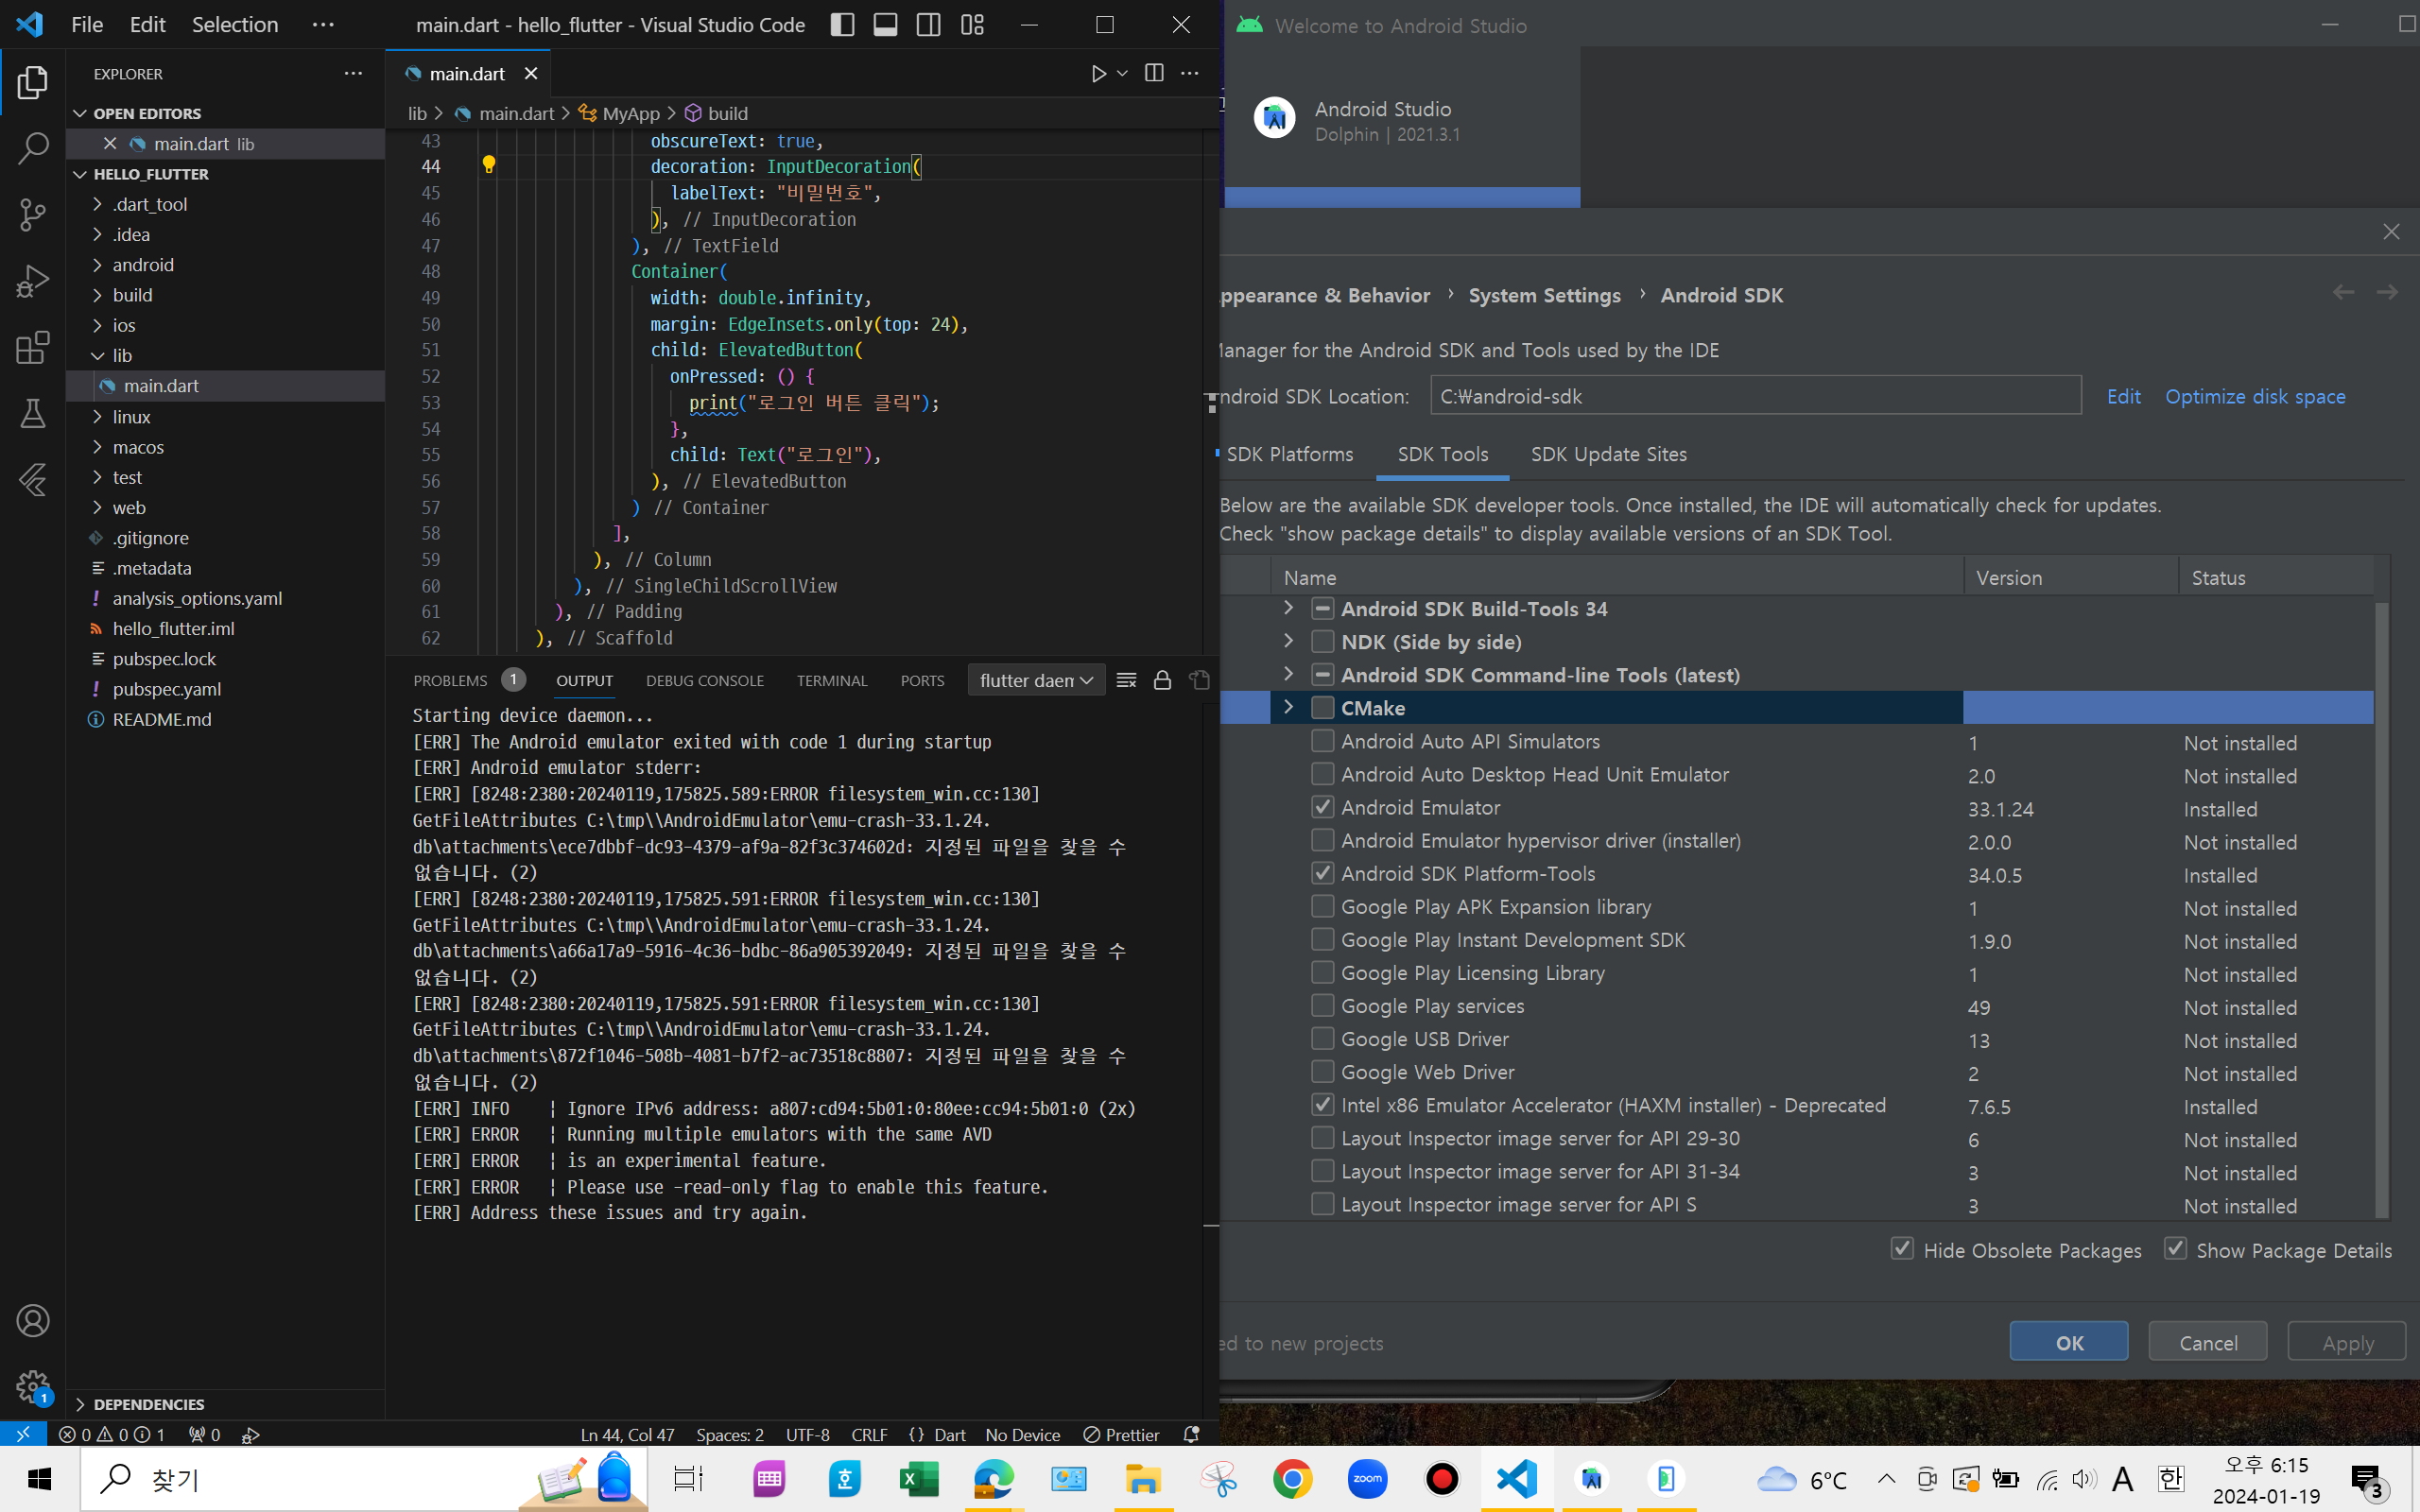Open the Search view in VS Code
The image size is (2420, 1512).
tap(32, 149)
